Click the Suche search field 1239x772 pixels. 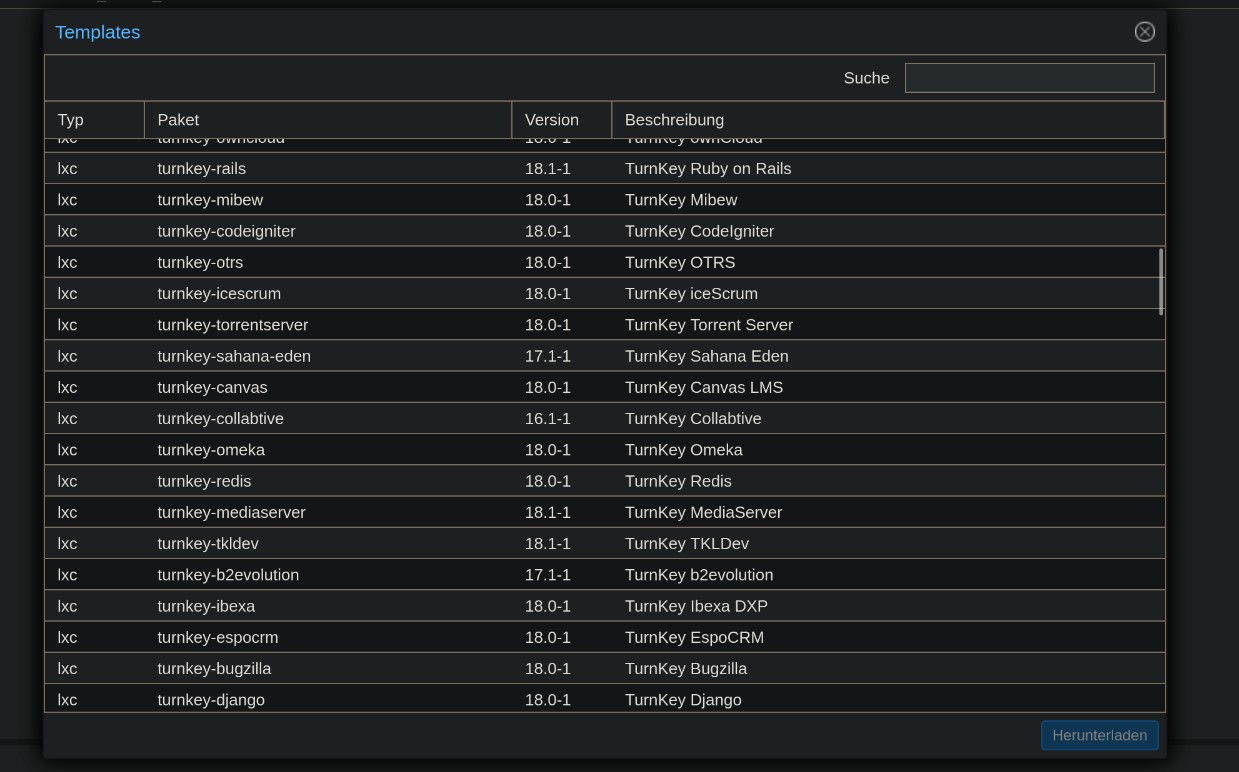[x=1029, y=78]
